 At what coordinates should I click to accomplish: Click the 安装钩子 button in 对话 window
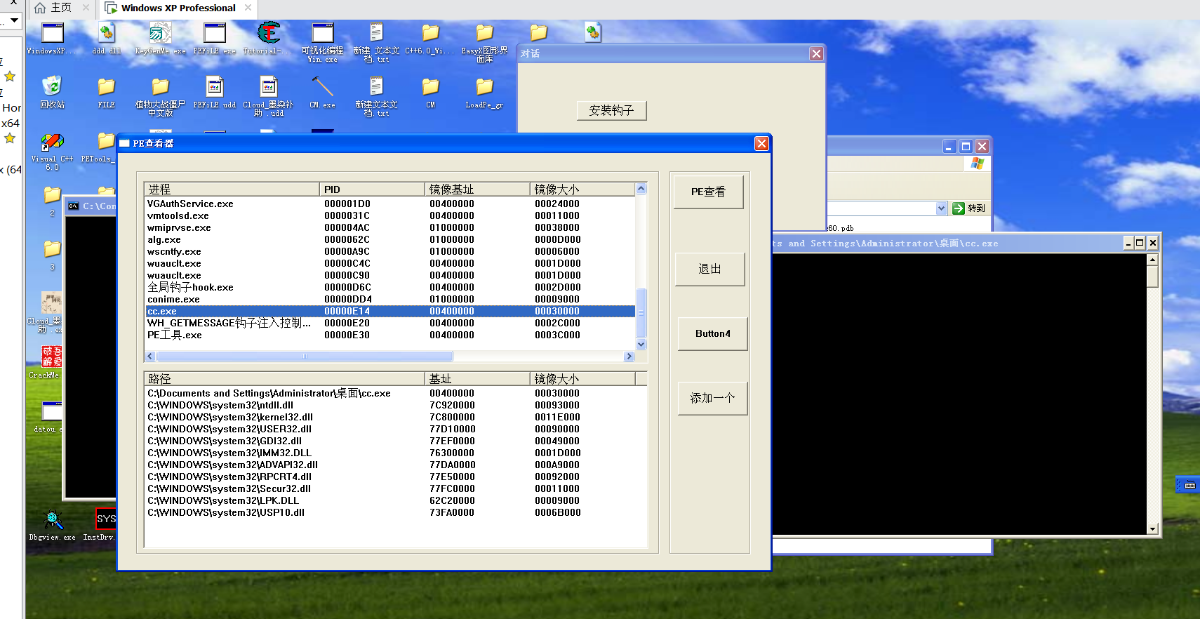pos(613,110)
